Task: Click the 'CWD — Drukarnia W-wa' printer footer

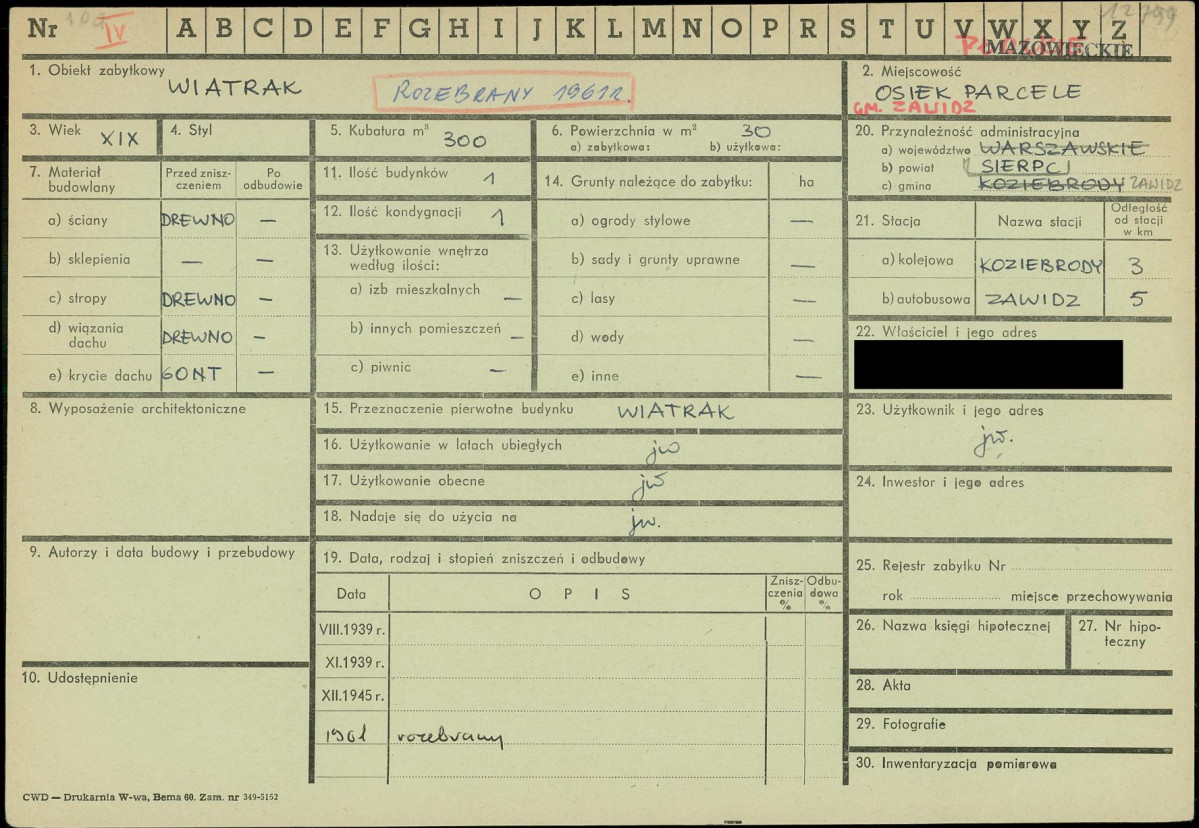Action: pyautogui.click(x=150, y=797)
